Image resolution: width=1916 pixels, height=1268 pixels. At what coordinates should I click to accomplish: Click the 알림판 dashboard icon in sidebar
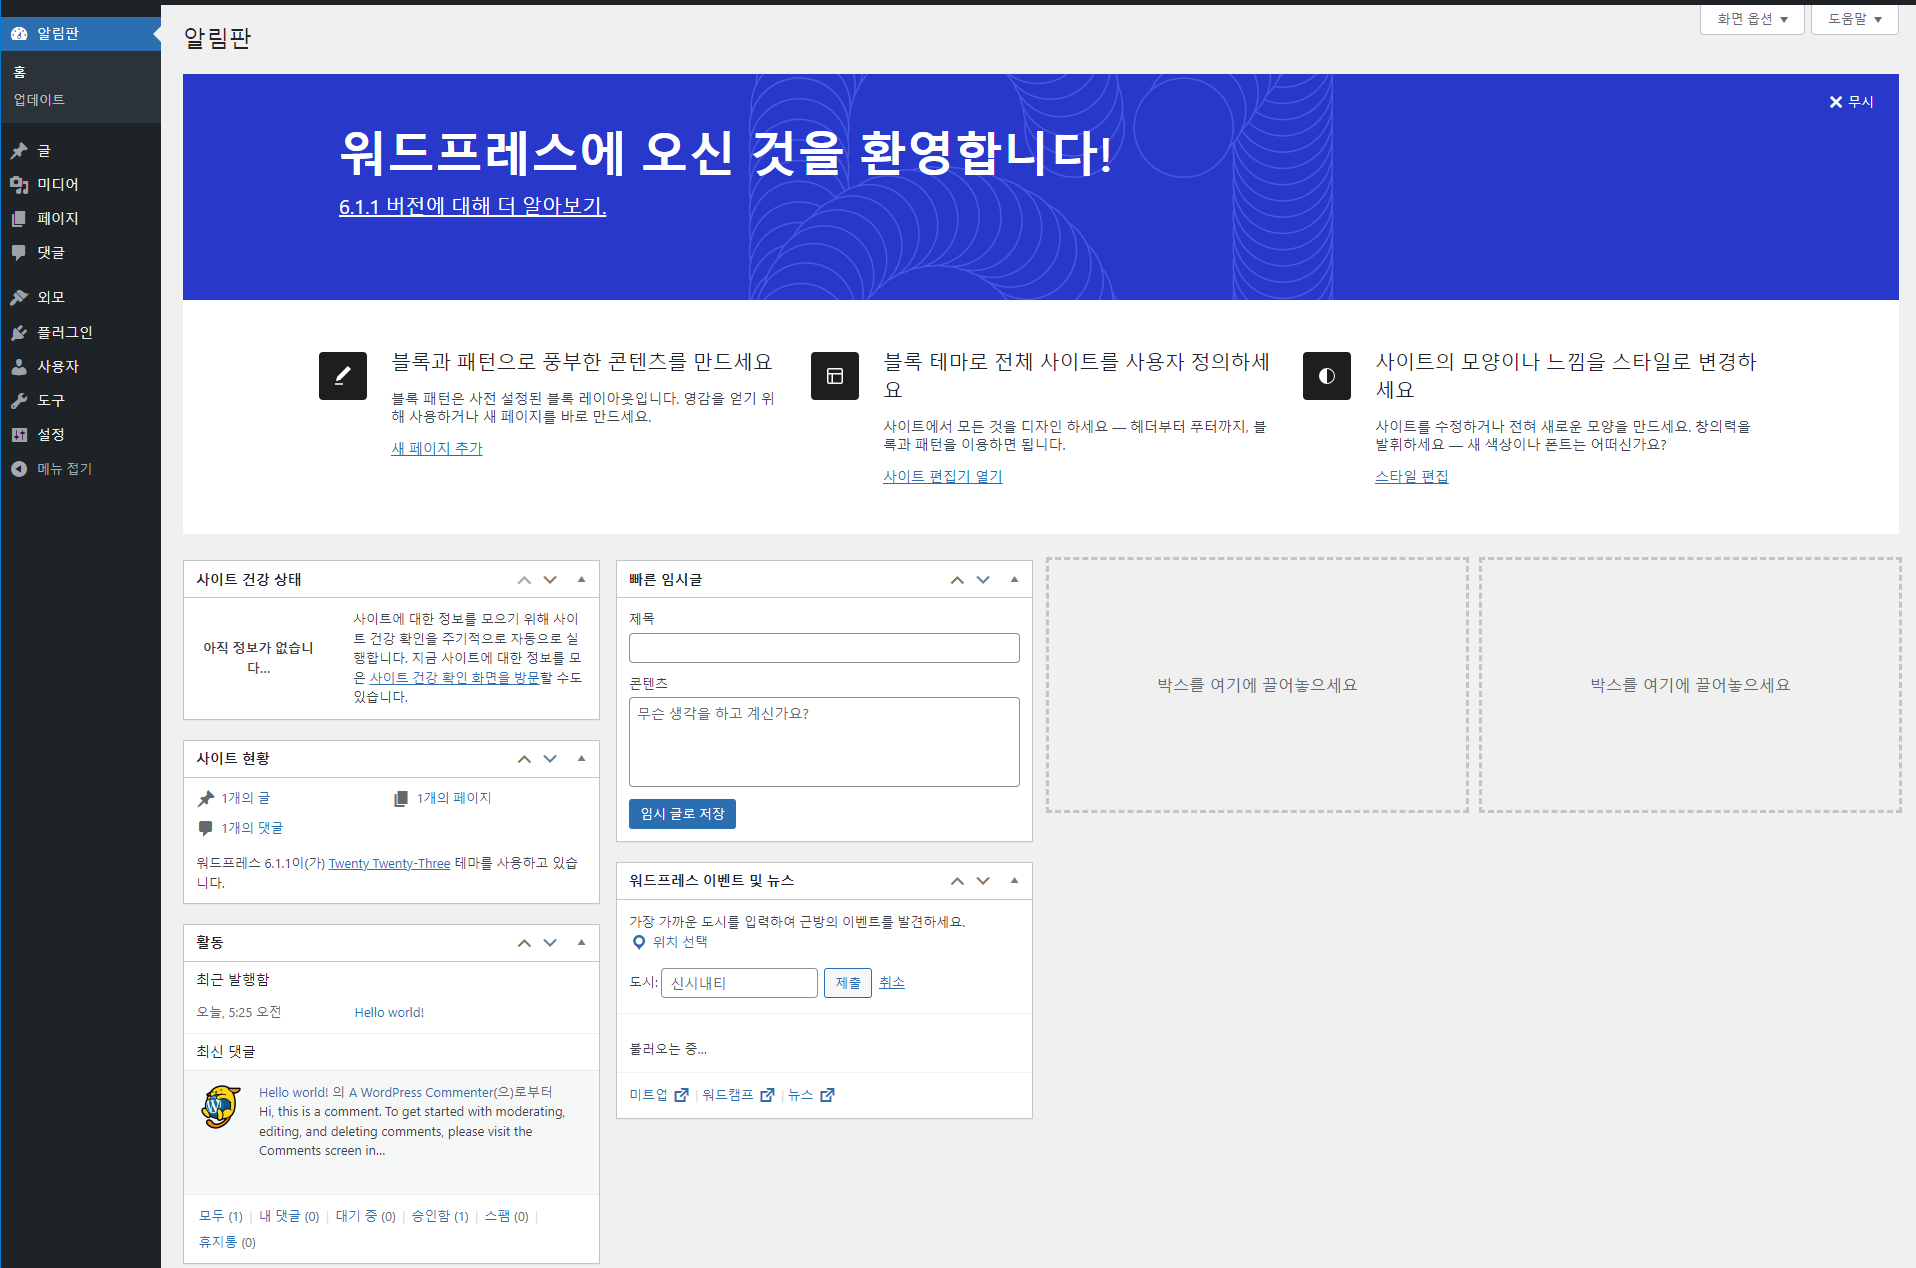(x=19, y=34)
